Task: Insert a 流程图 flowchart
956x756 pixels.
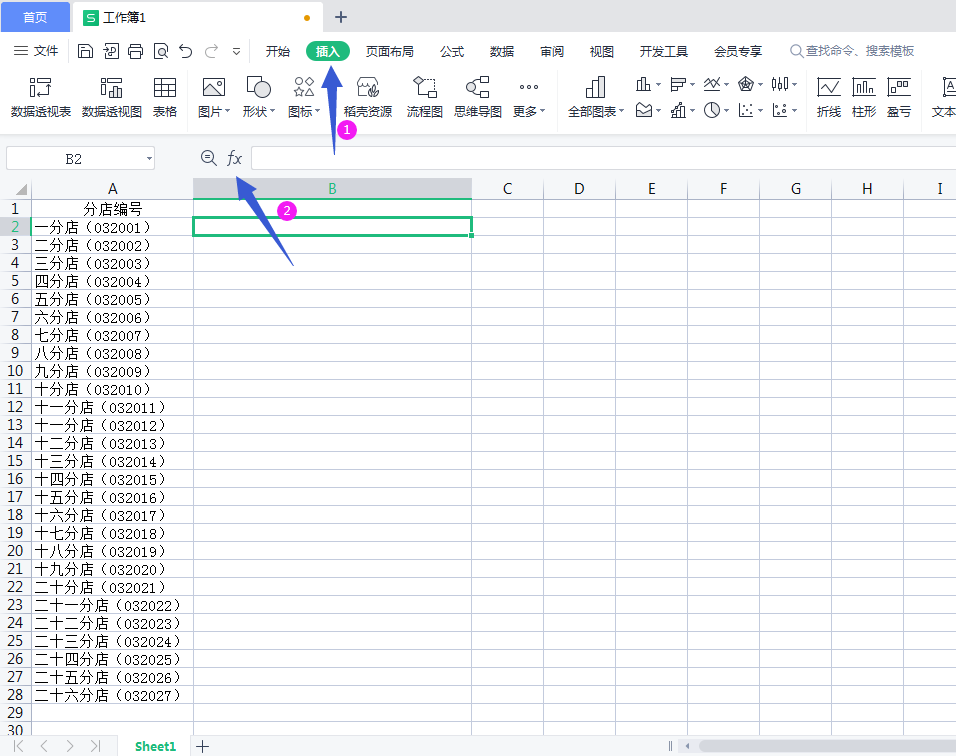Action: click(x=424, y=98)
